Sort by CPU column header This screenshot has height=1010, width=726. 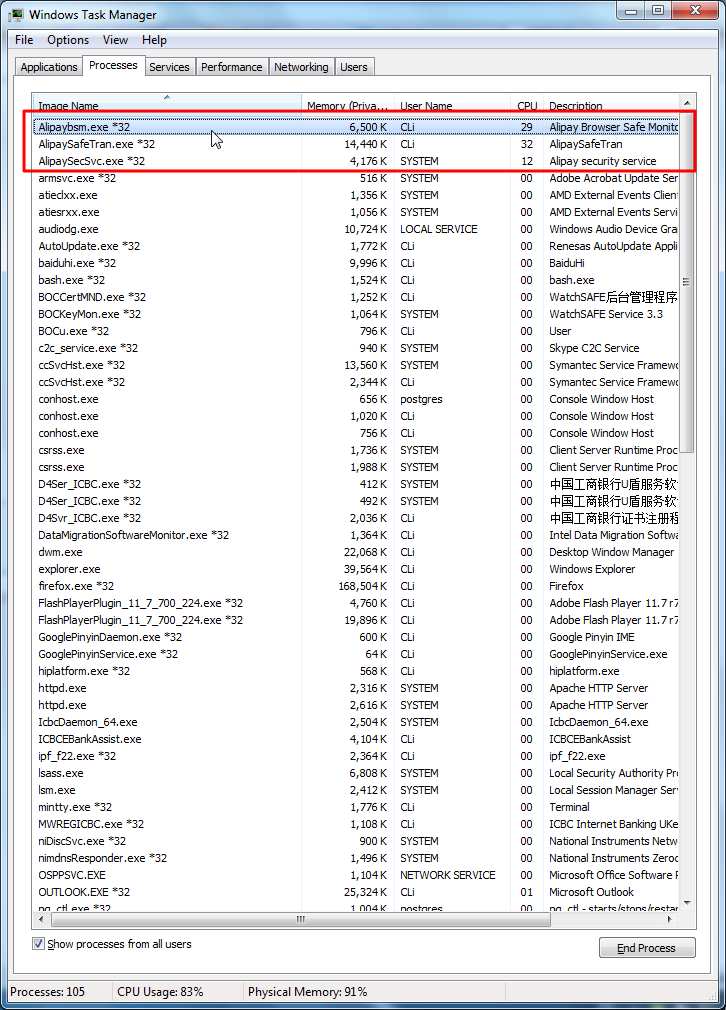coord(527,105)
